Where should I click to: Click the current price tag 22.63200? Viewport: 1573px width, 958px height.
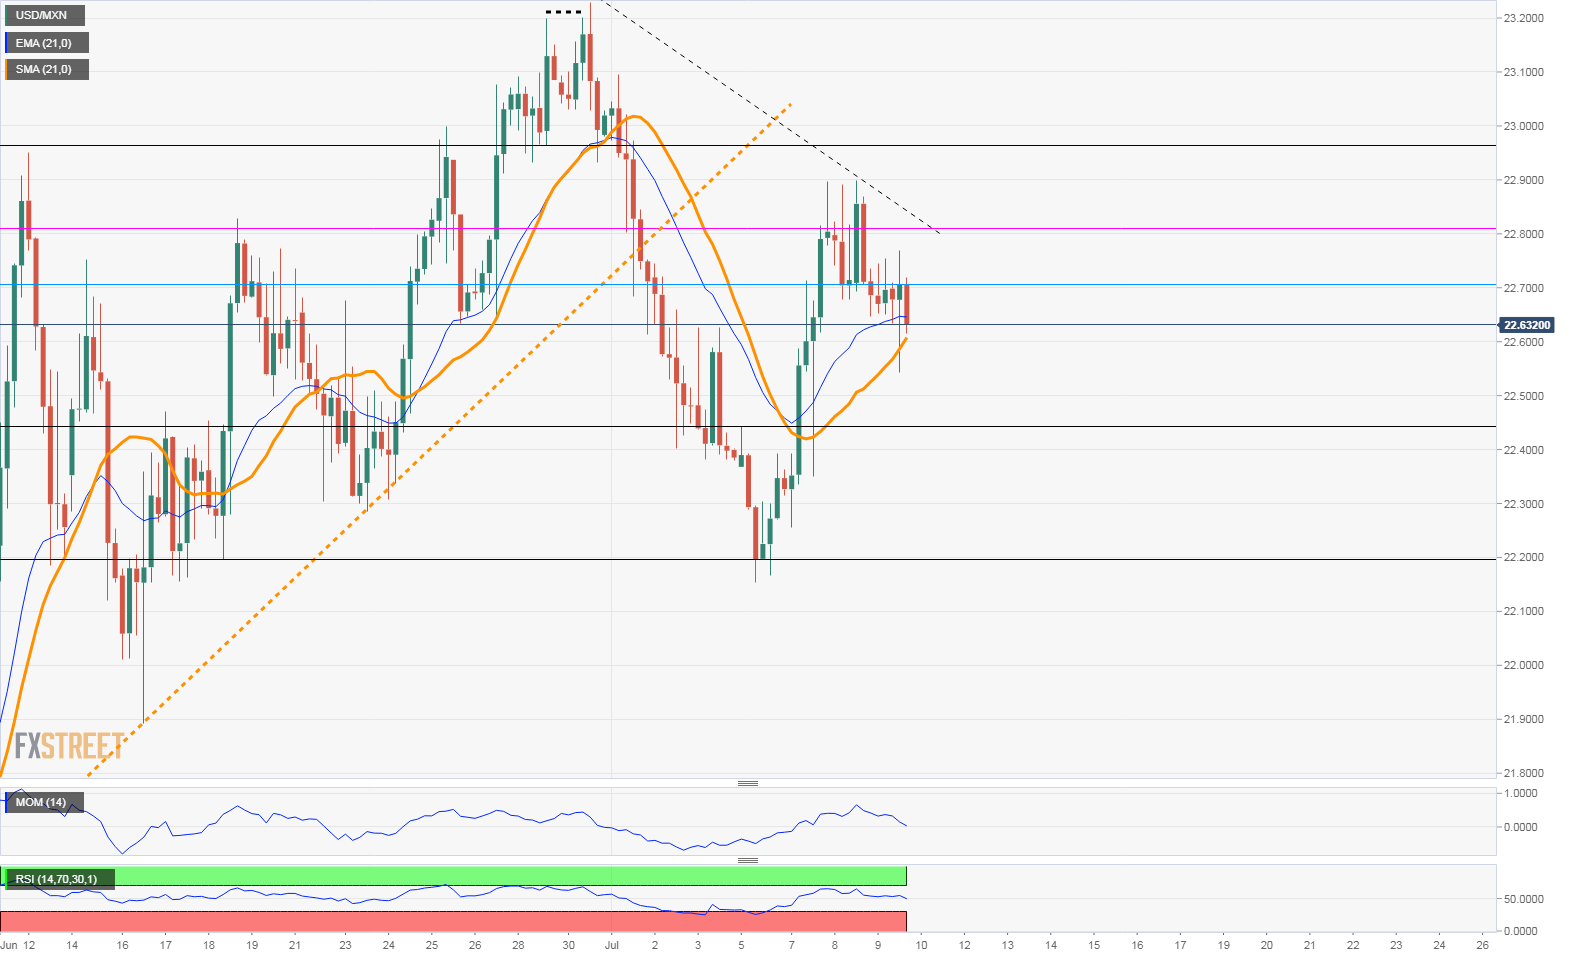(1527, 325)
